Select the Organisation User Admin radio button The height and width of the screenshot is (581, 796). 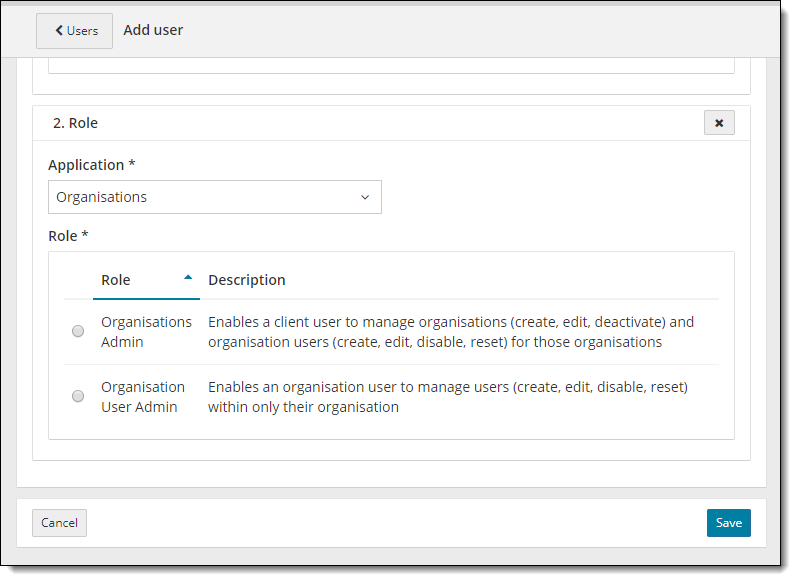coord(78,397)
